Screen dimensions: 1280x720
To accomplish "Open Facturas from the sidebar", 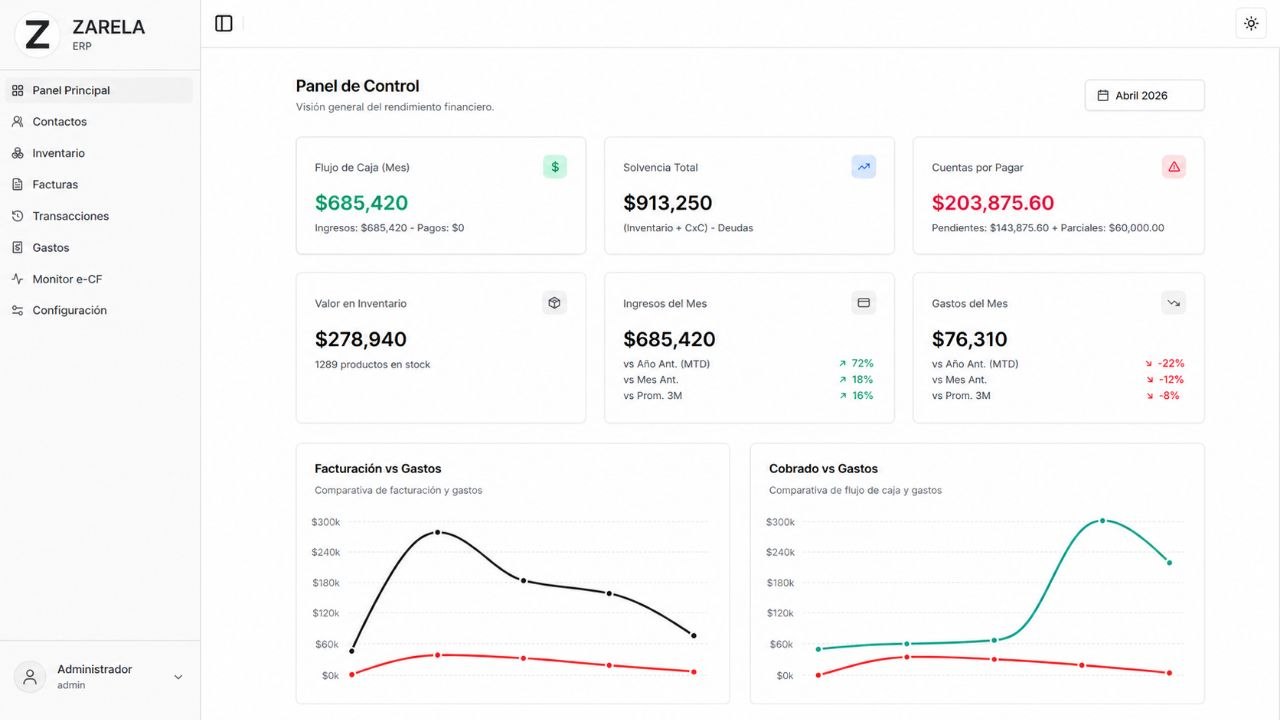I will (55, 185).
